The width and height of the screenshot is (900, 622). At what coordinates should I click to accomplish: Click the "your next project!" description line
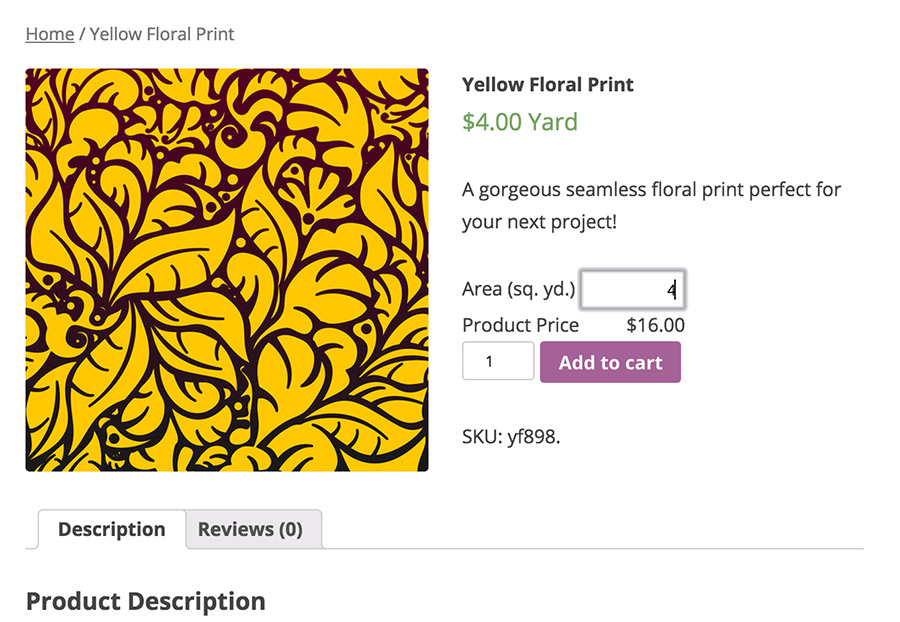tap(539, 222)
